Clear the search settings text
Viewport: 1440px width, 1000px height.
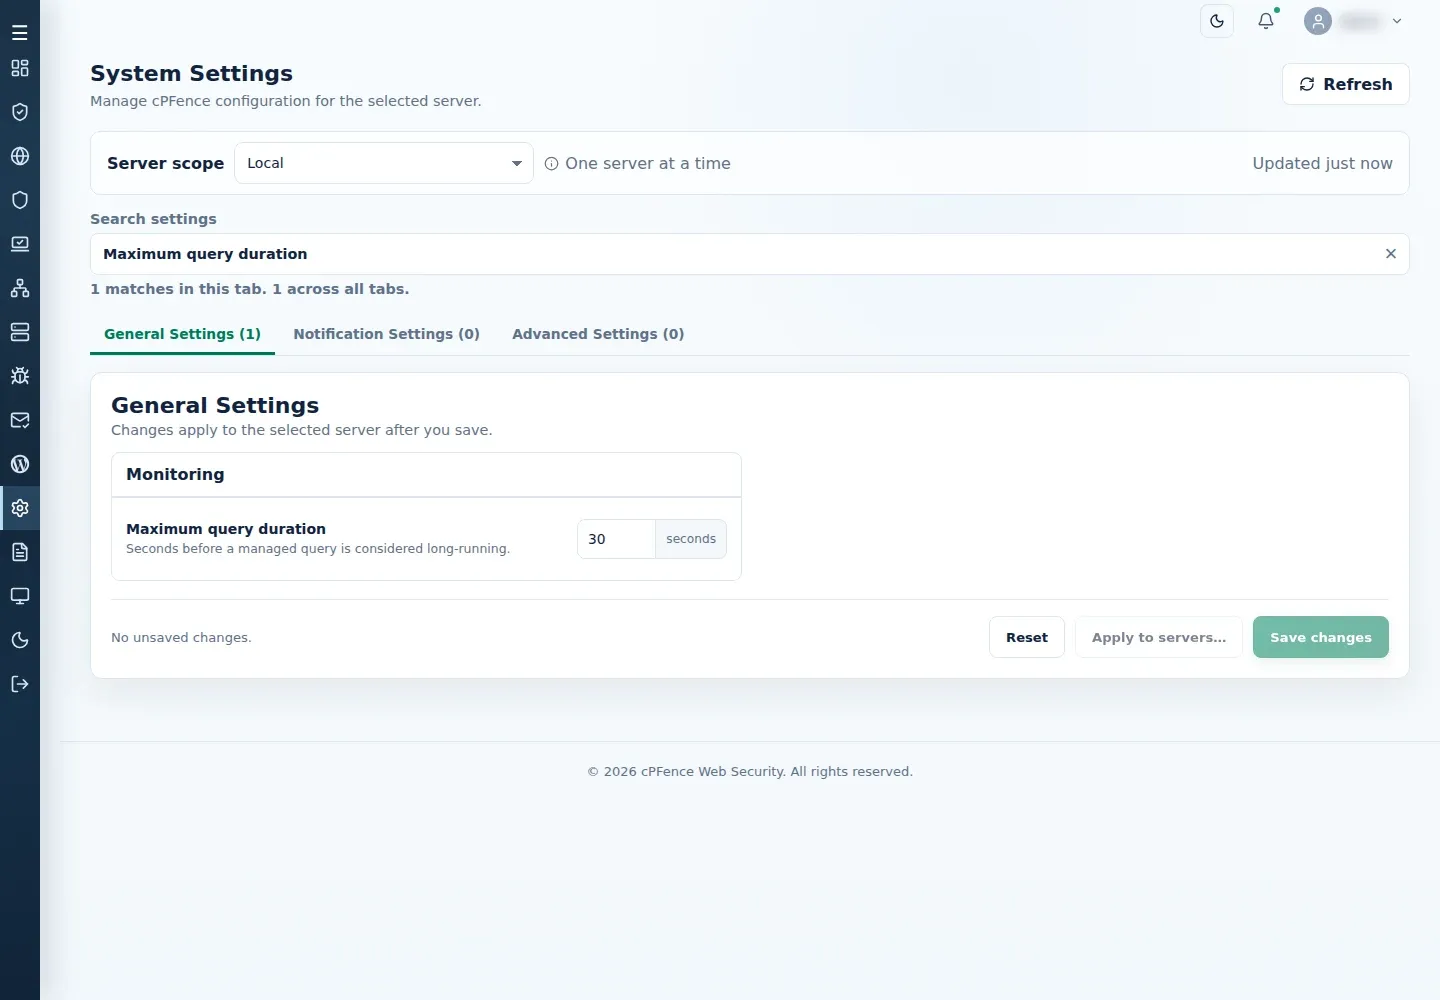[x=1390, y=254]
